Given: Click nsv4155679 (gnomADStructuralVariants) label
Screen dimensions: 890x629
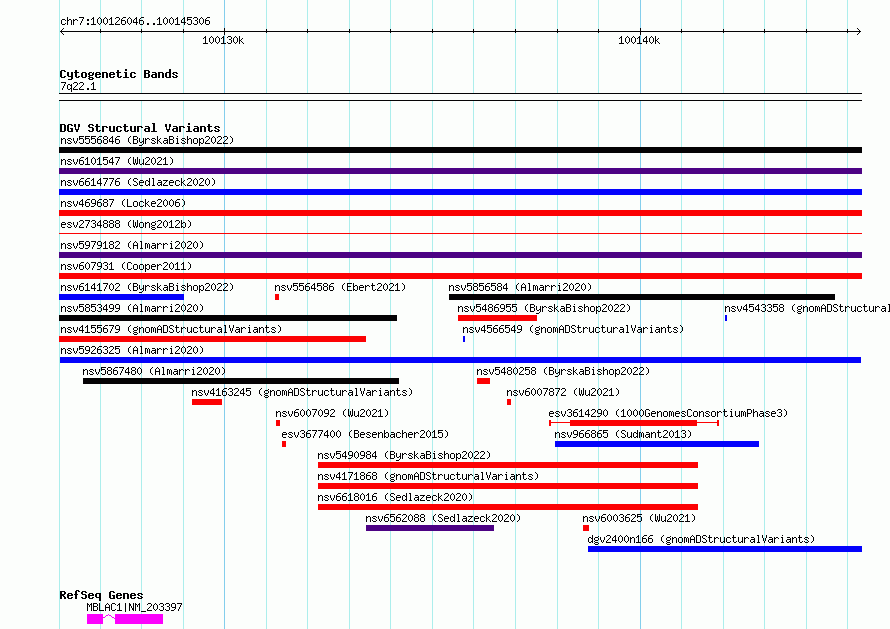Looking at the screenshot, I should tap(171, 329).
